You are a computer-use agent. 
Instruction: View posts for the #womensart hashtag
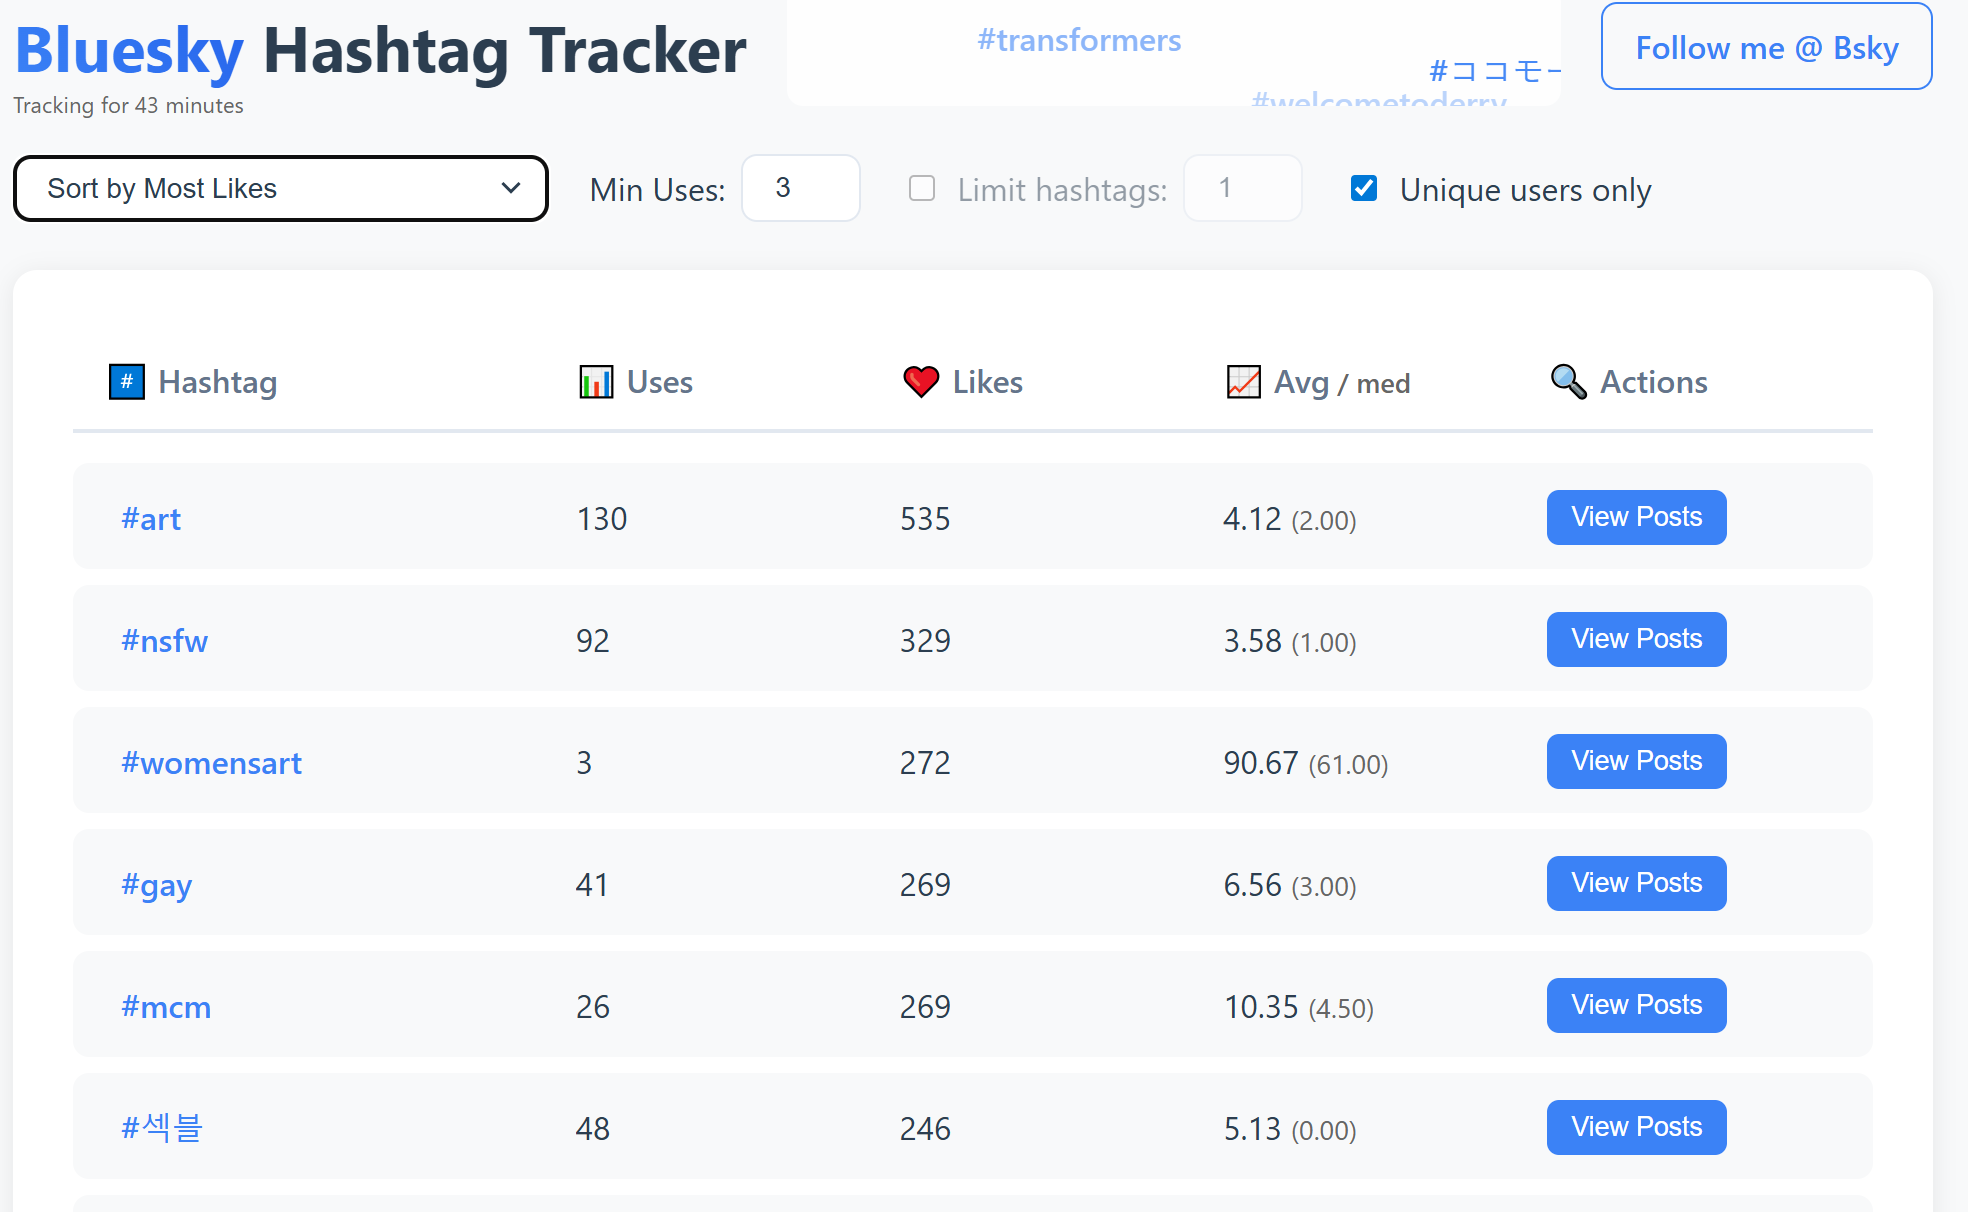pos(1637,761)
